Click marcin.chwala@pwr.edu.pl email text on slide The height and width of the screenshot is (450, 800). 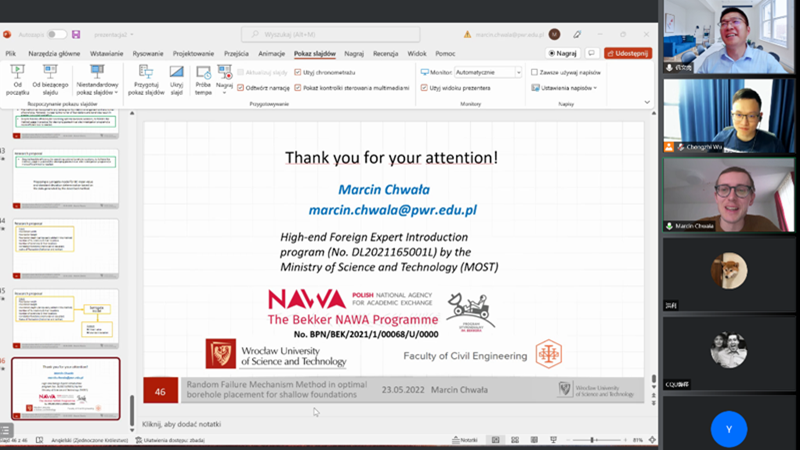coord(392,210)
